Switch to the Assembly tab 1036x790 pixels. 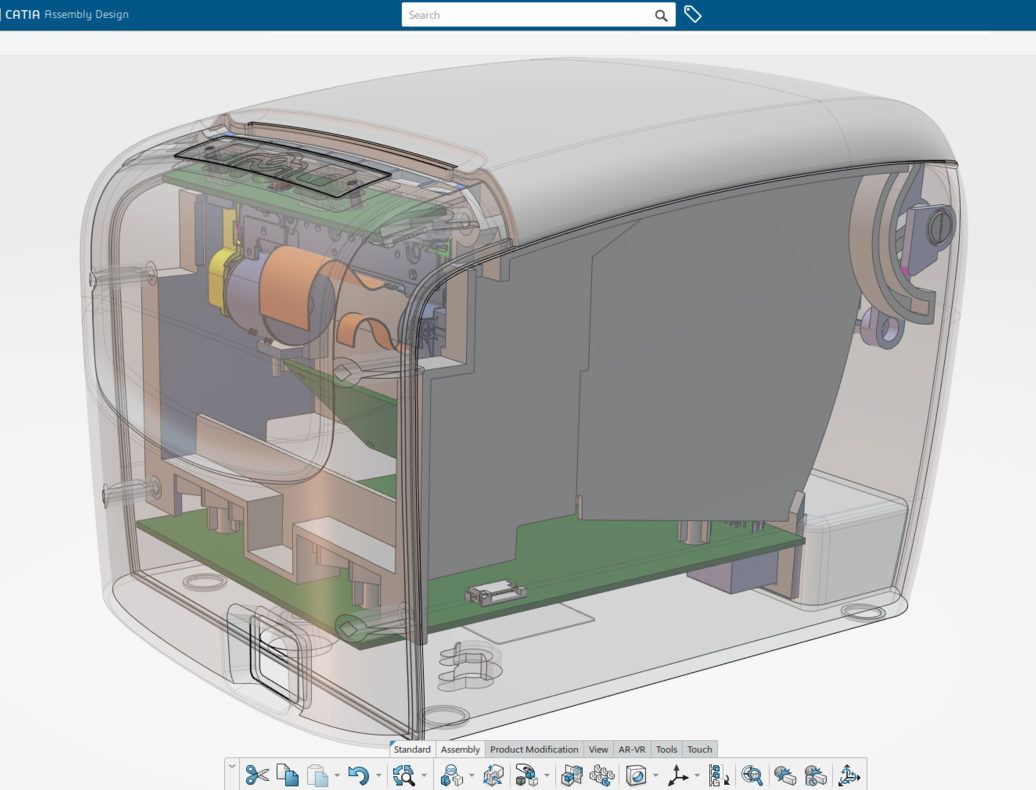(x=460, y=749)
